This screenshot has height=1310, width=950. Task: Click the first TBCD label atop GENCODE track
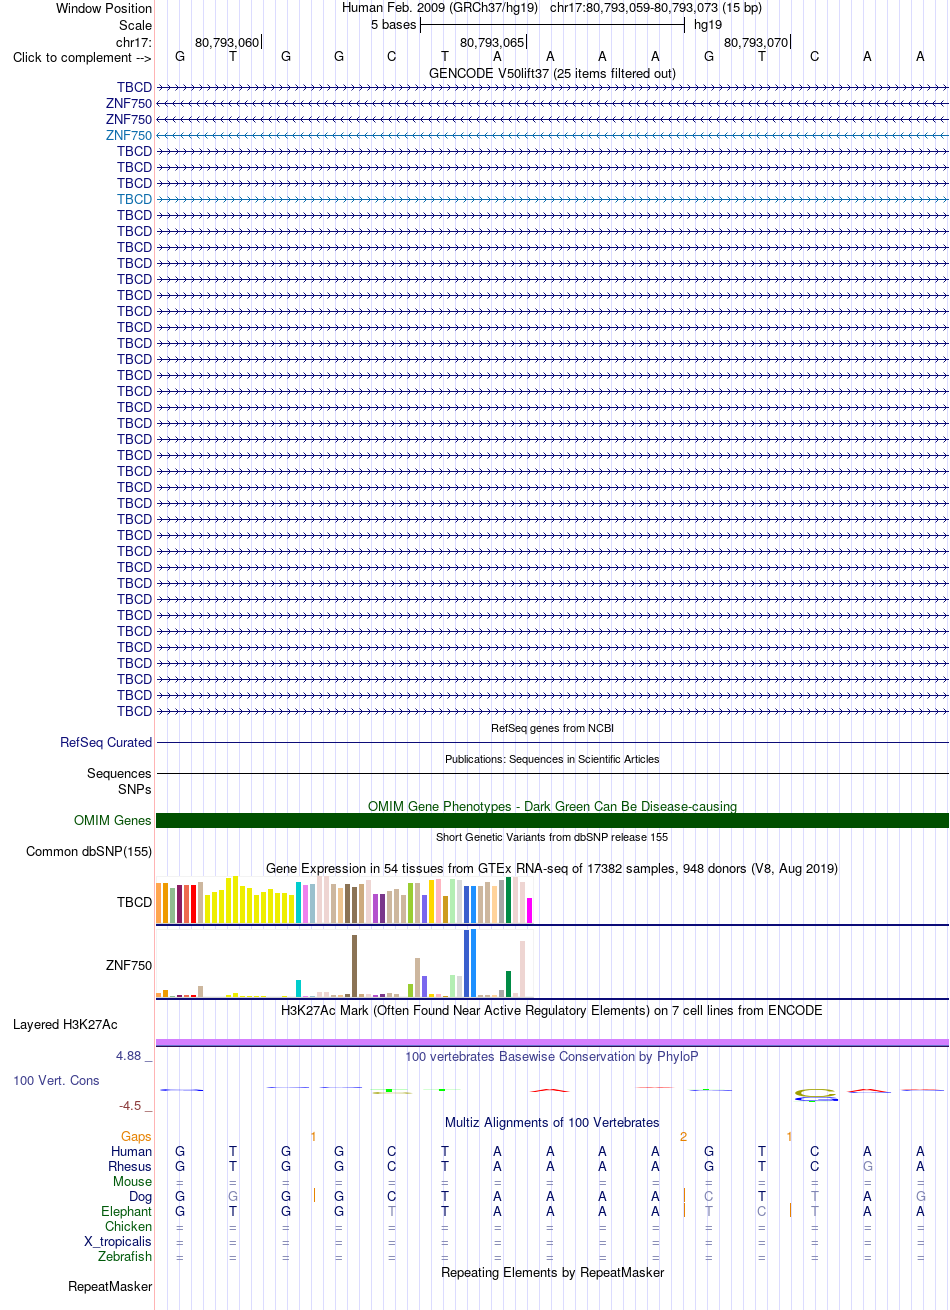(x=134, y=87)
